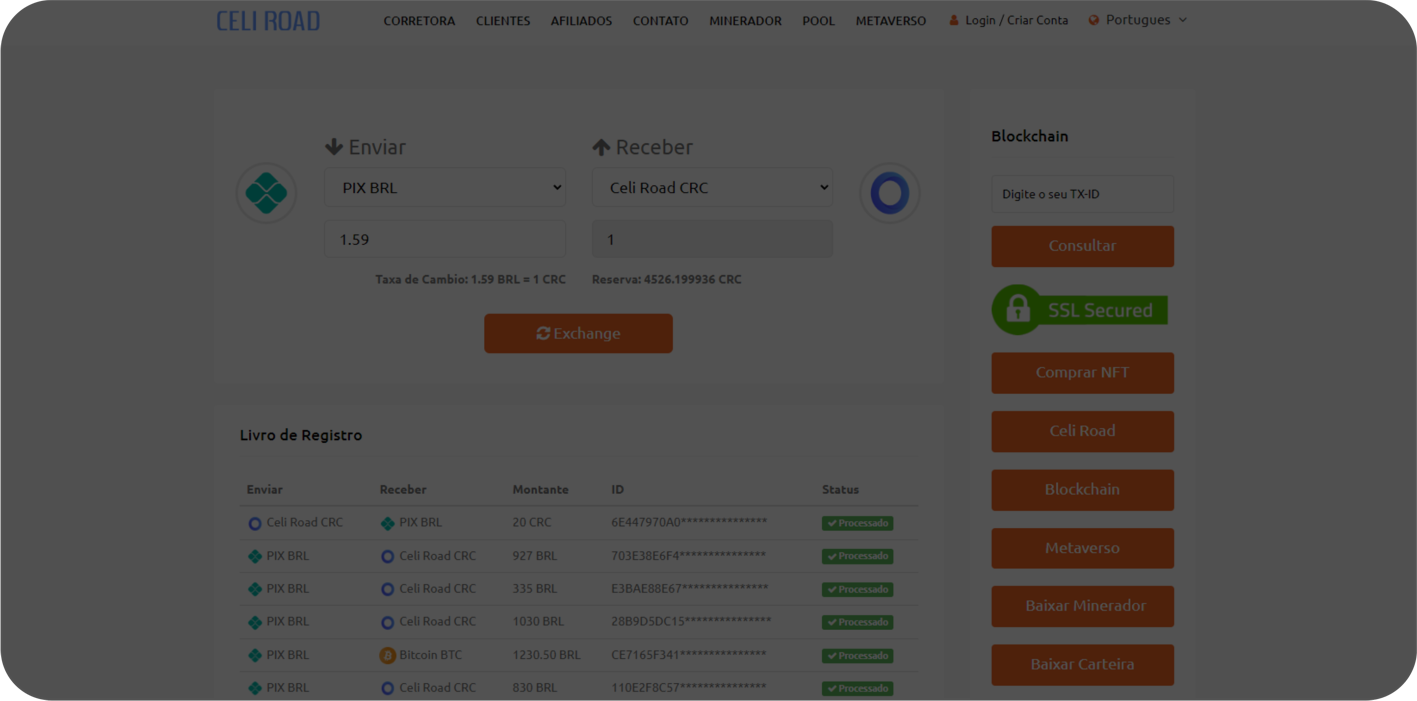Click Processado badge in 927 BRL row
The image size is (1417, 701).
(858, 556)
